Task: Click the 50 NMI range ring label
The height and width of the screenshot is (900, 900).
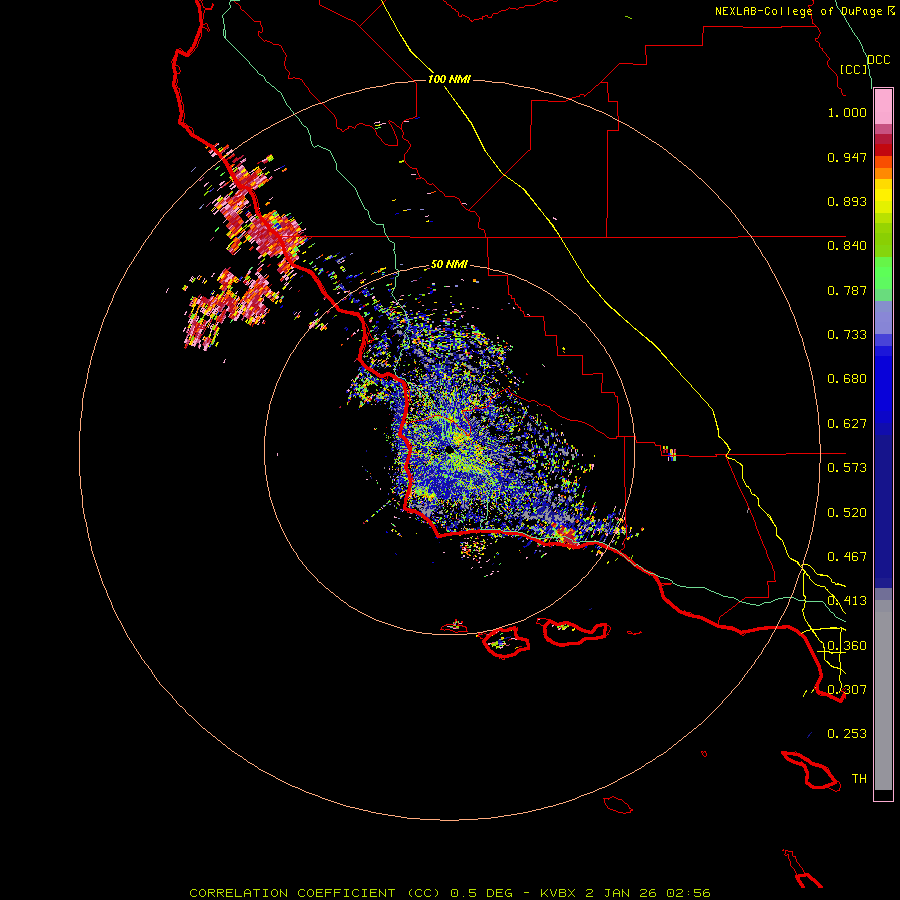Action: point(449,265)
